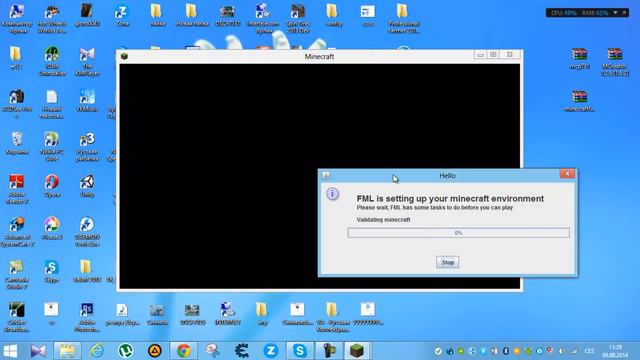This screenshot has height=360, width=640.
Task: Select the Unity desktop shortcut
Action: coord(87,186)
